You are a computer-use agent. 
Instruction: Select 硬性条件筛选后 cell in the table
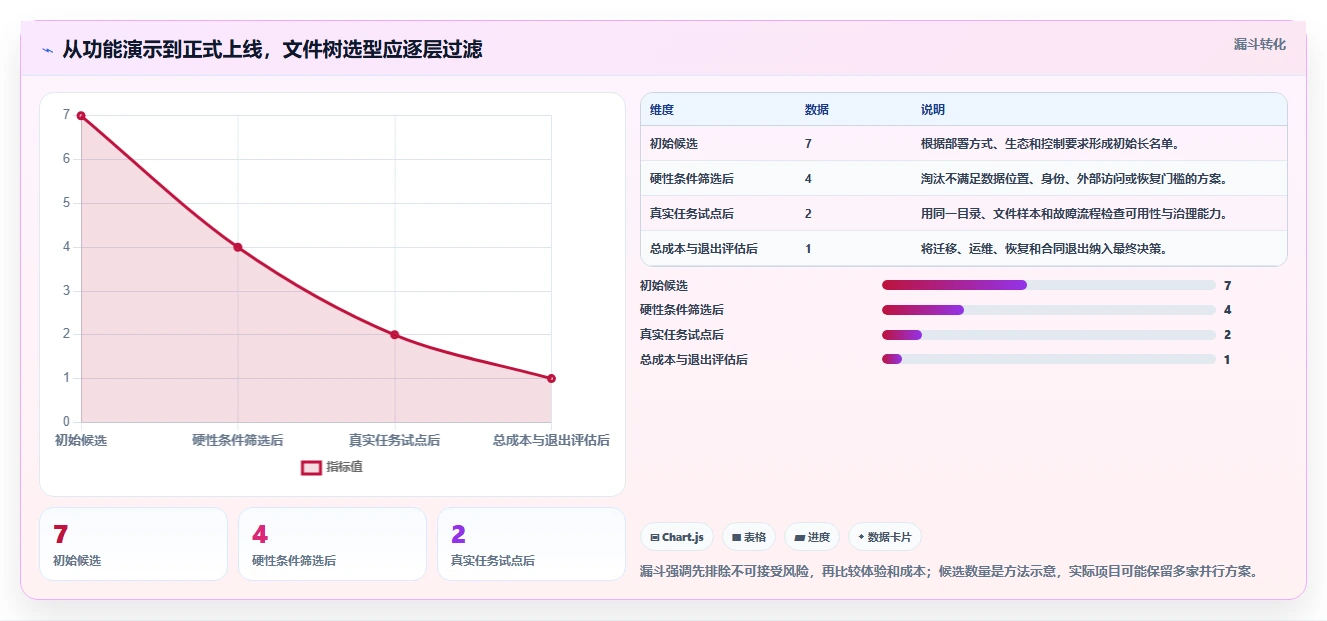pyautogui.click(x=692, y=179)
